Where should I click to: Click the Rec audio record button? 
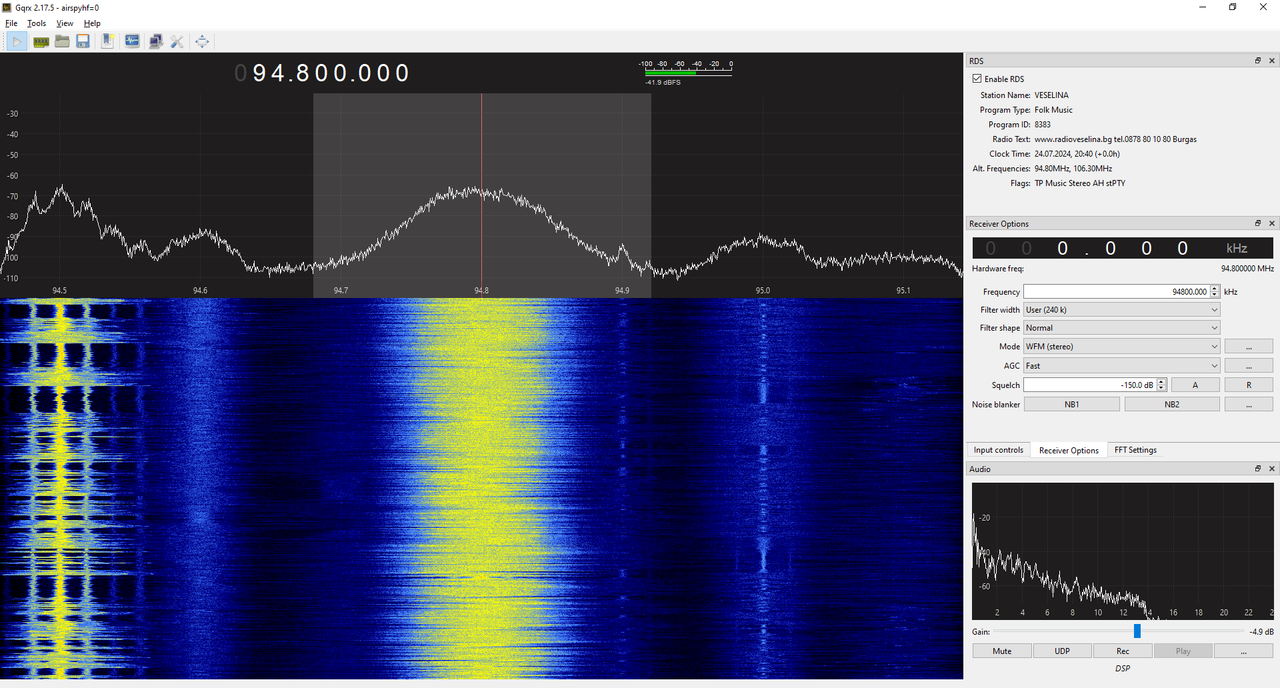pos(1123,651)
